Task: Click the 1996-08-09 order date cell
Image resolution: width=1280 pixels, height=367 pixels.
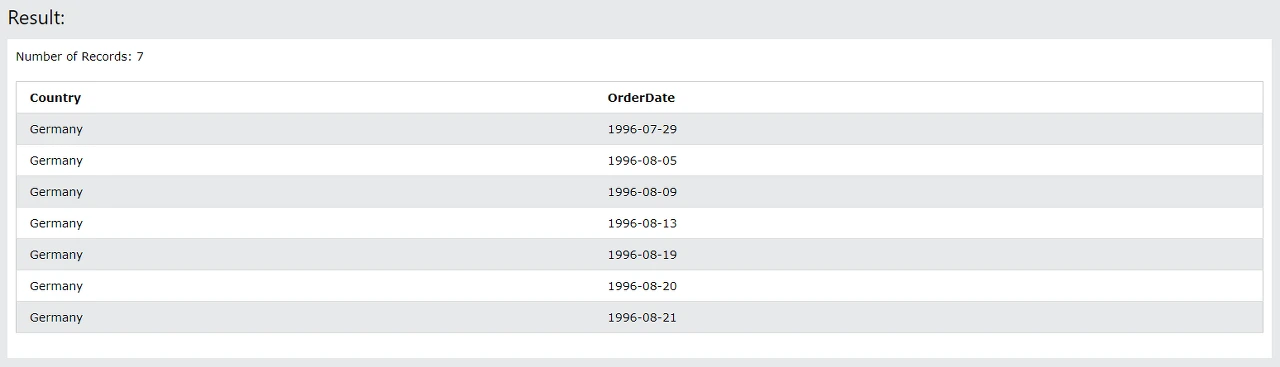Action: tap(642, 192)
